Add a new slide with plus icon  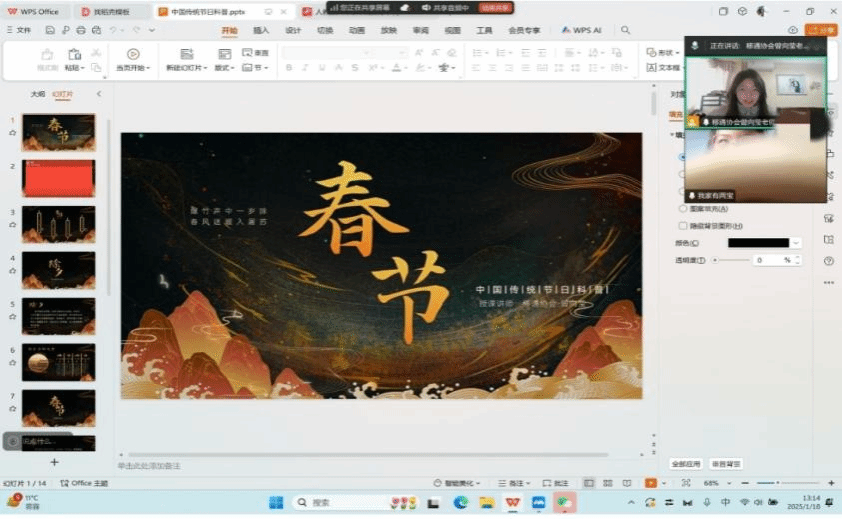pos(54,462)
